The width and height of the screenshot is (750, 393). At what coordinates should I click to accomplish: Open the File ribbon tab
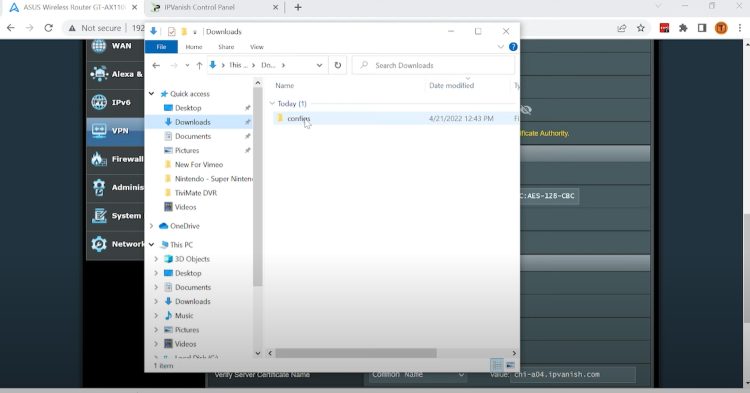pyautogui.click(x=161, y=47)
